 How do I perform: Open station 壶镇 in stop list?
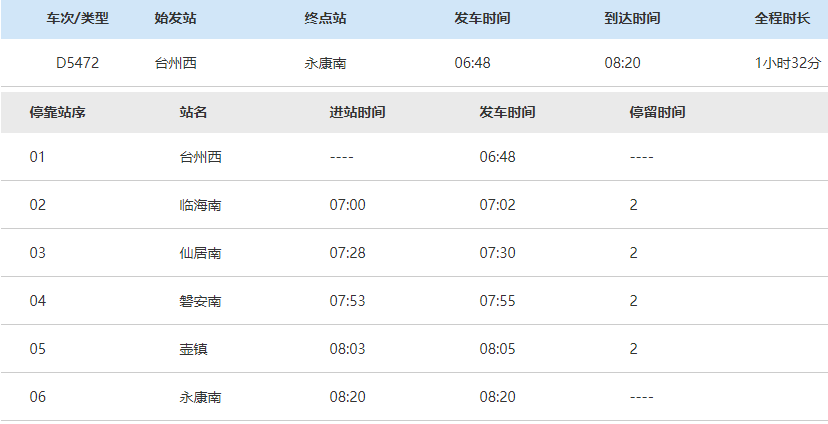point(194,349)
